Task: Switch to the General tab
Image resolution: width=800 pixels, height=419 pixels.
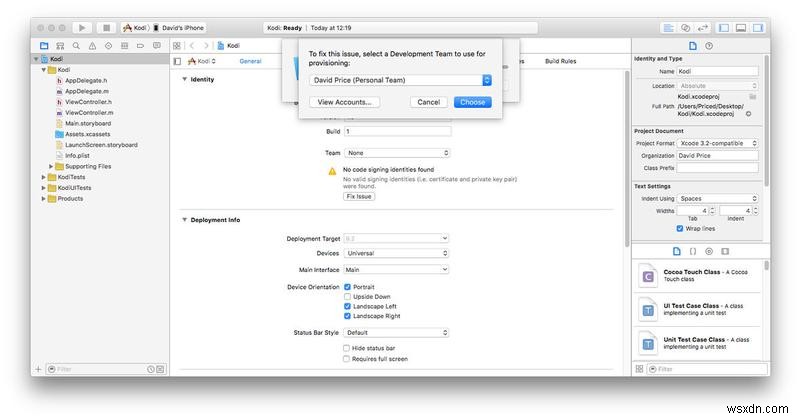Action: pyautogui.click(x=251, y=61)
